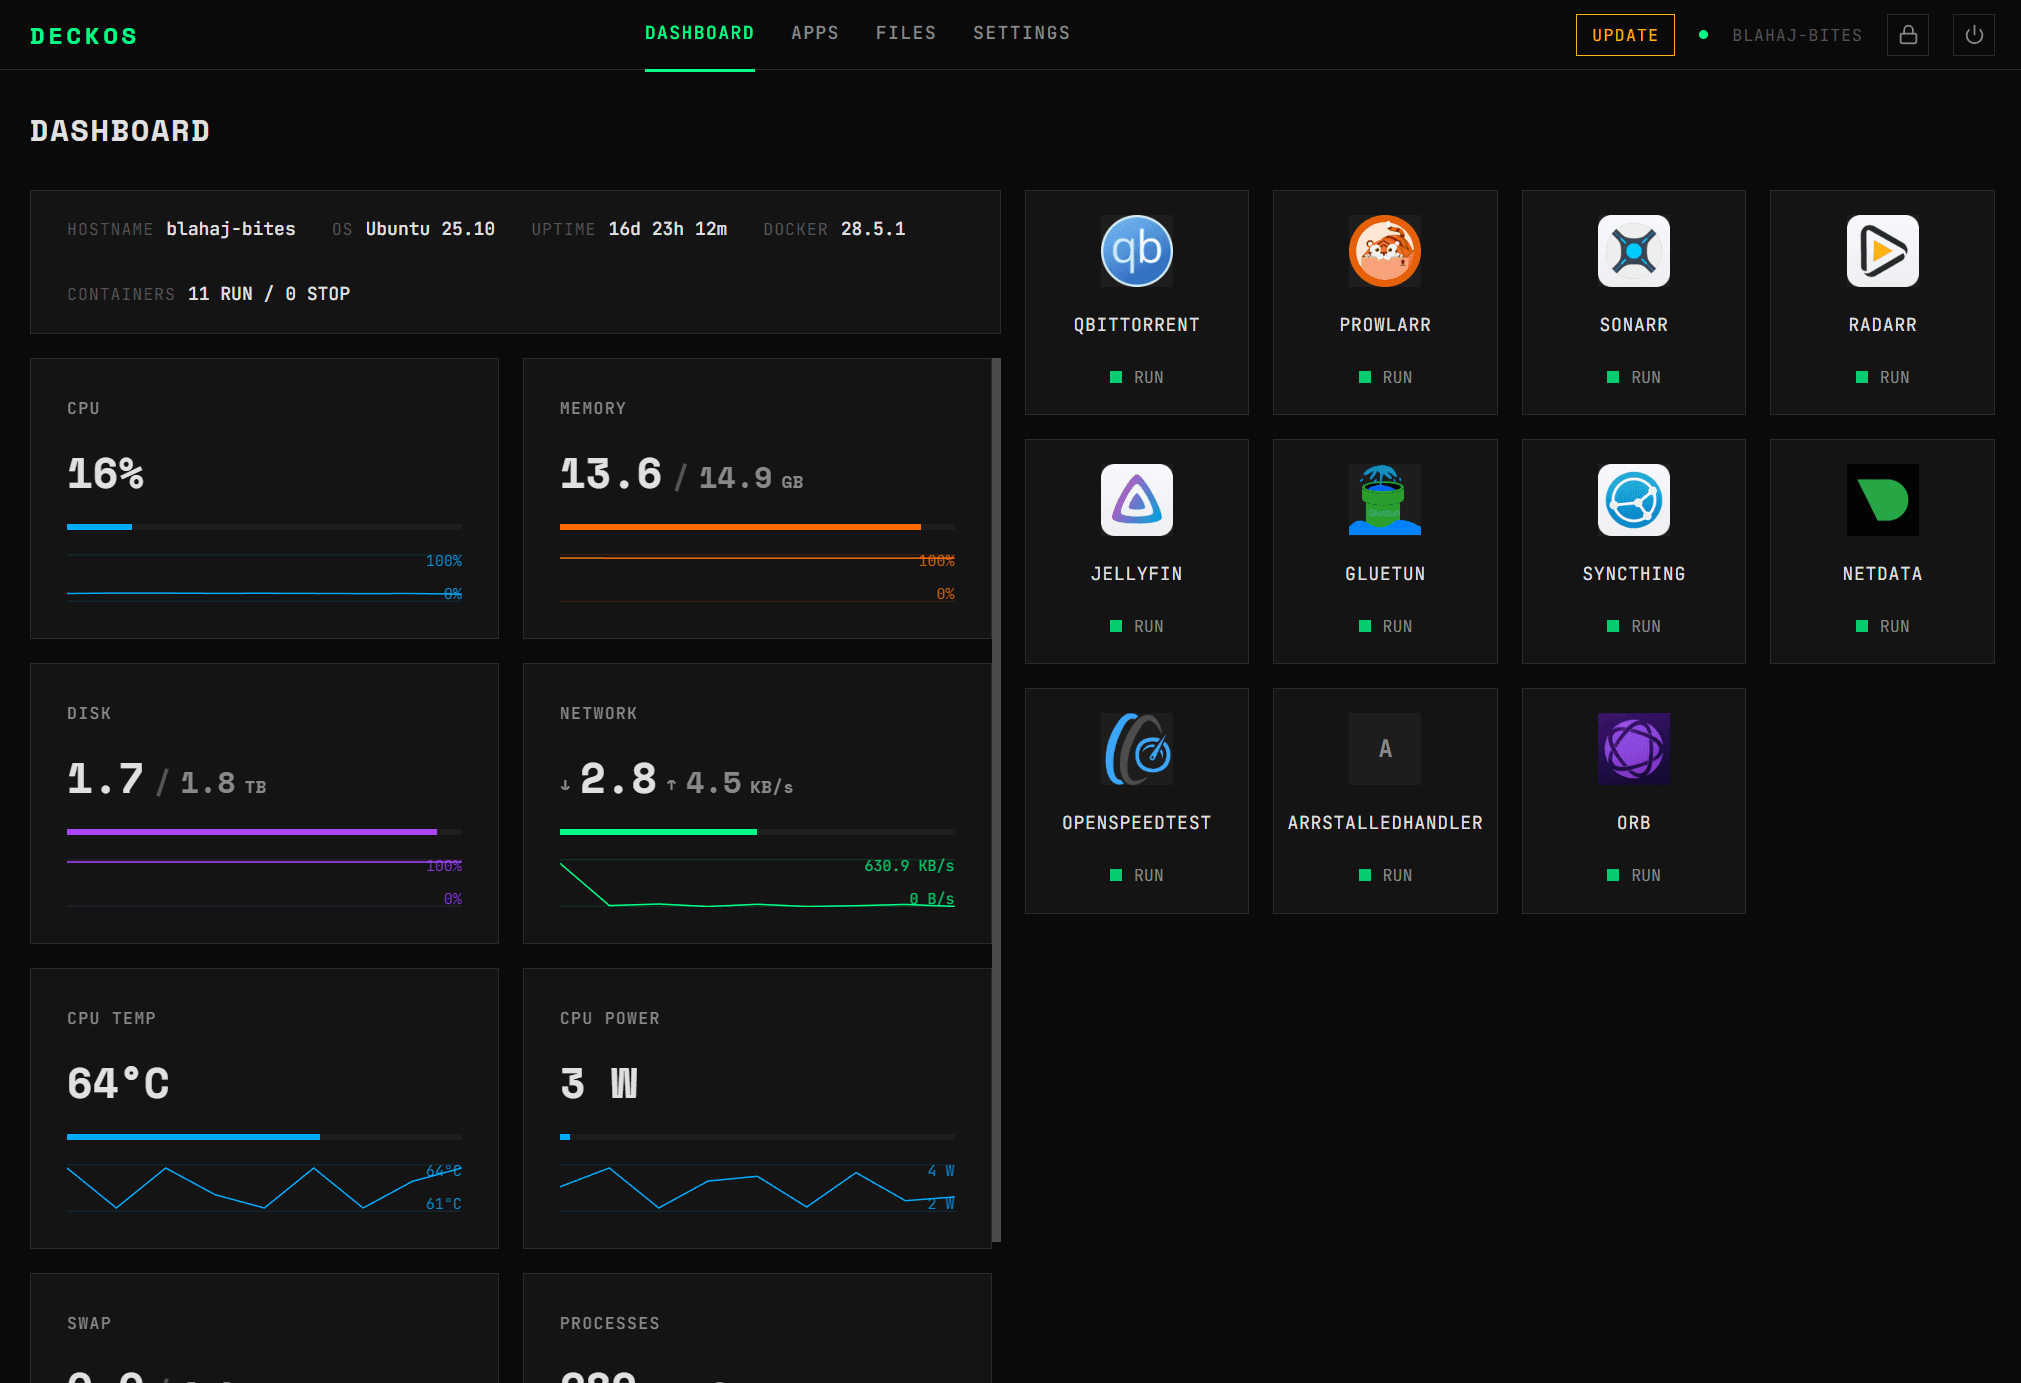Click the dashboard panel vertical scrollbar
2021x1383 pixels.
(x=996, y=800)
